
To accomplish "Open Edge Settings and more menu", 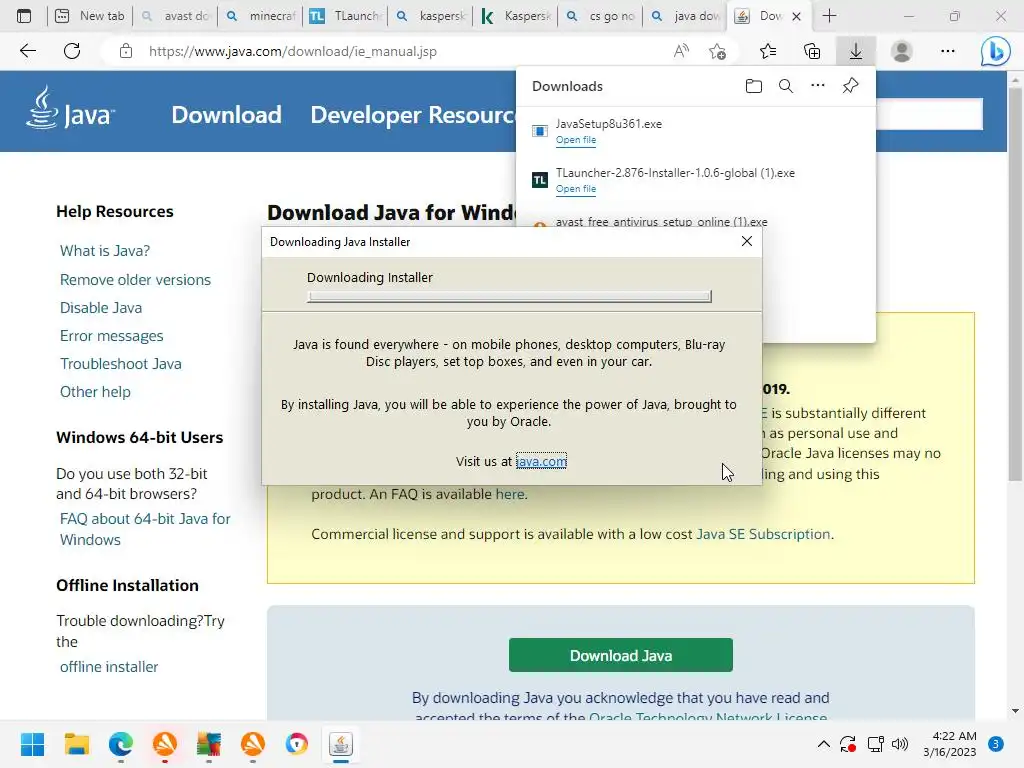I will click(948, 51).
